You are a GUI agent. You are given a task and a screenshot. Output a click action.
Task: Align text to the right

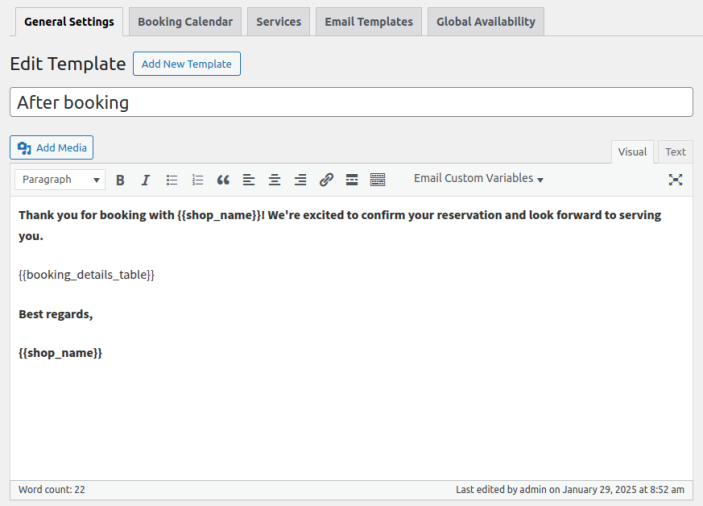tap(300, 180)
